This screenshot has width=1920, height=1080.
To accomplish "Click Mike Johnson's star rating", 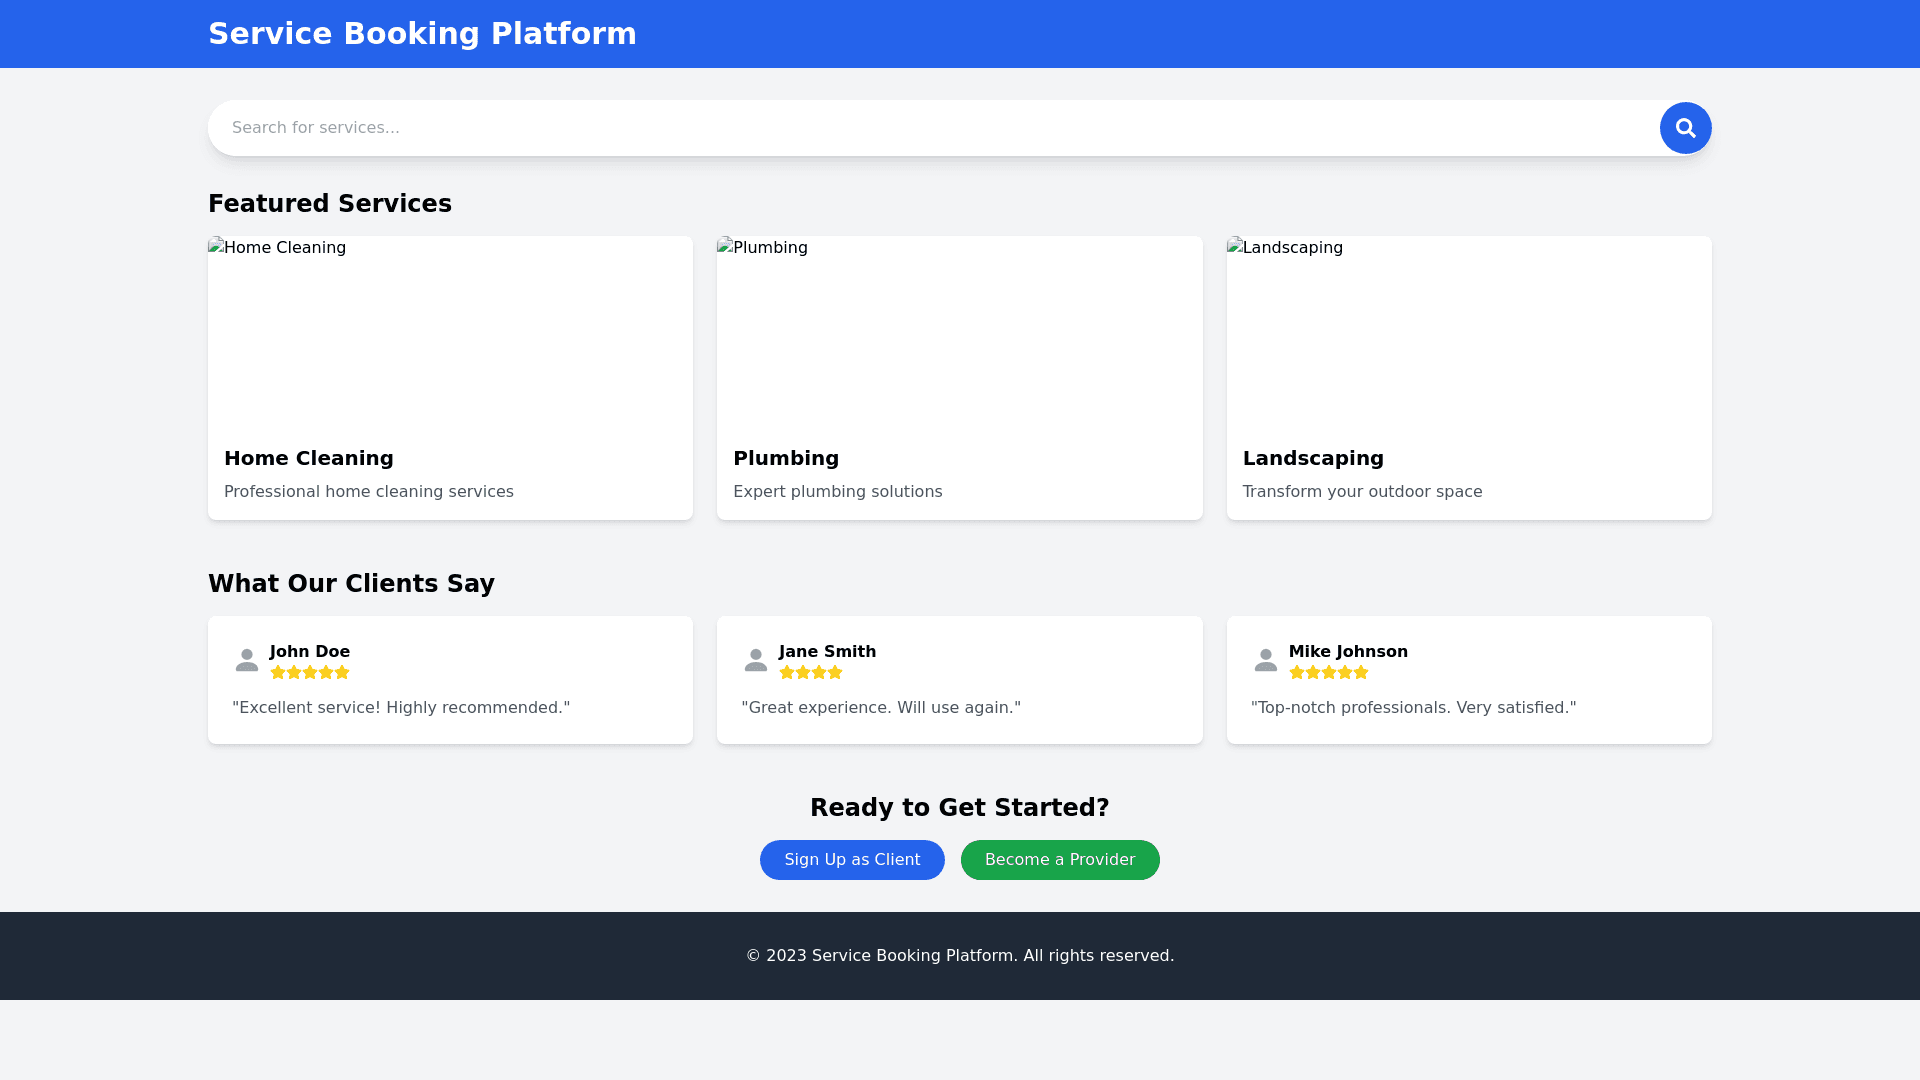I will (x=1328, y=673).
